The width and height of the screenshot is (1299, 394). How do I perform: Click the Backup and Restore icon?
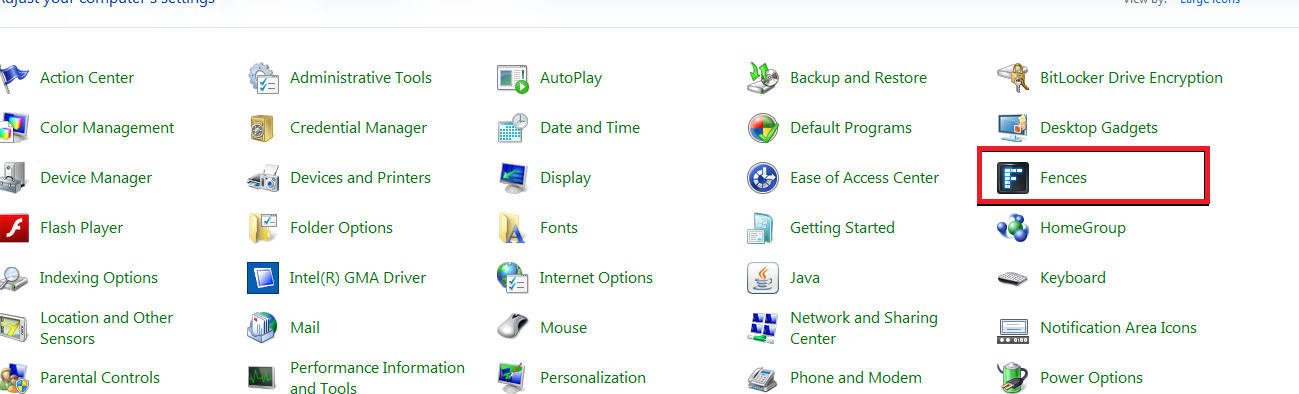tap(763, 78)
